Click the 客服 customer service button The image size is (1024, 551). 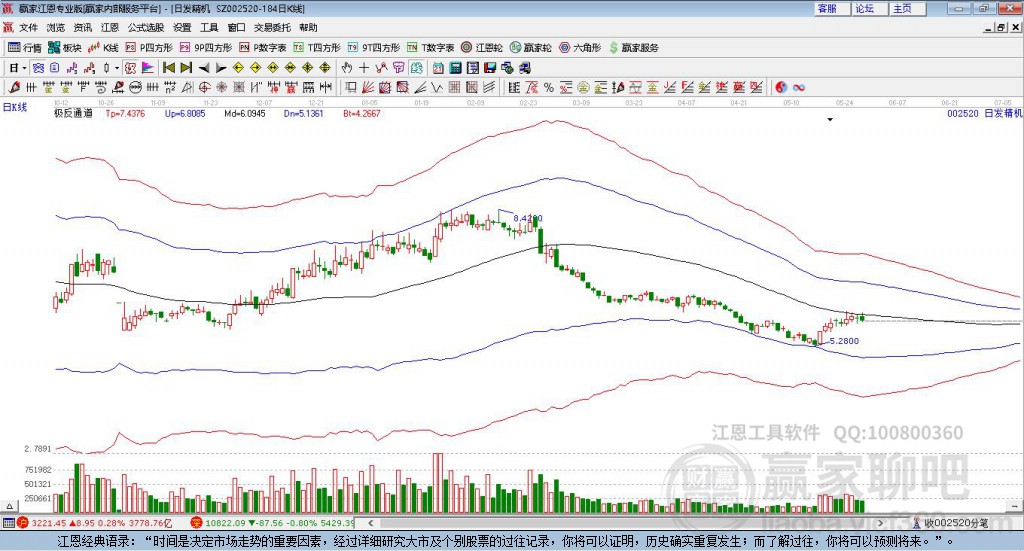click(831, 8)
